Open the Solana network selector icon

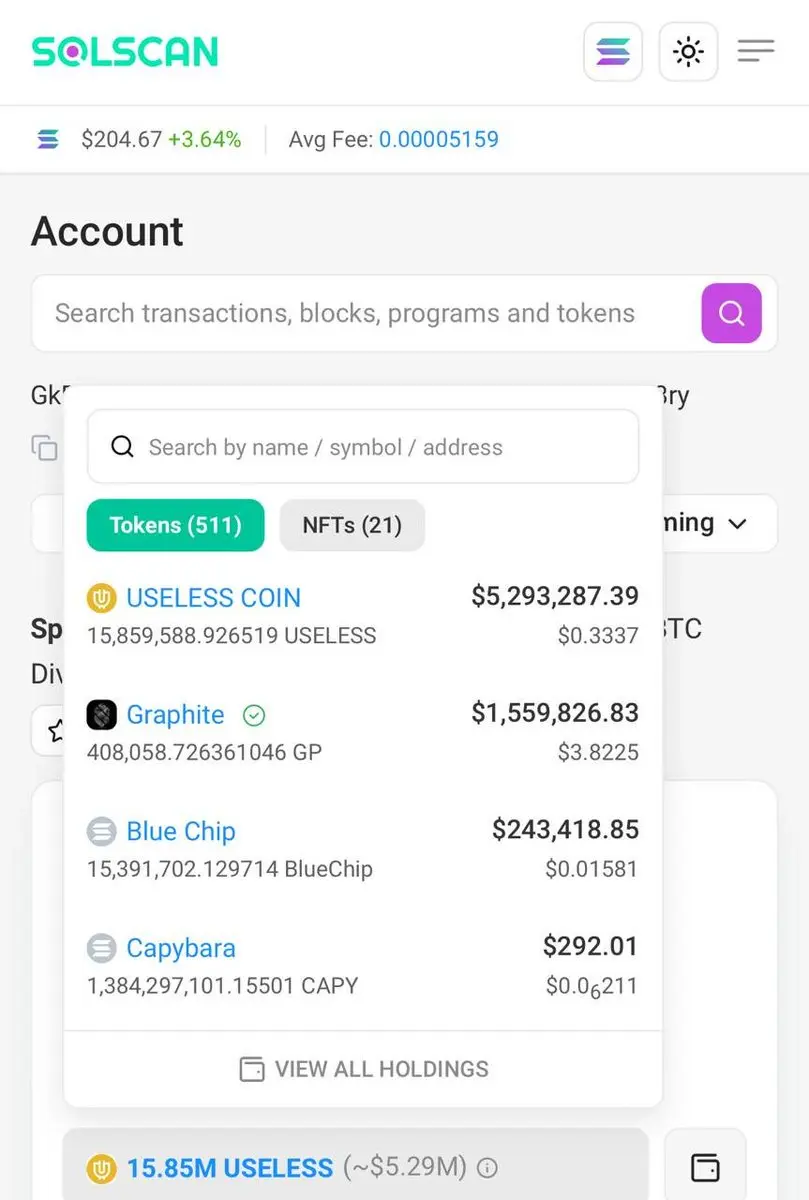click(x=613, y=52)
